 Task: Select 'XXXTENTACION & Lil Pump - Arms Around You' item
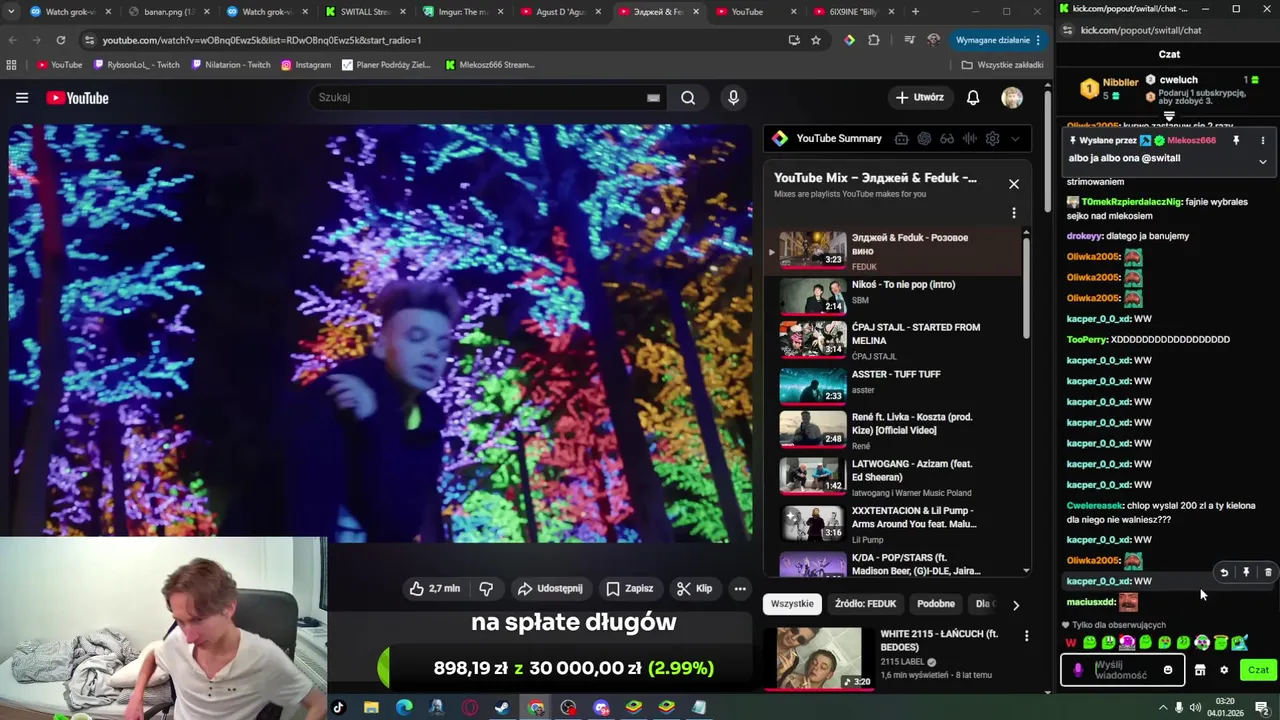[895, 523]
